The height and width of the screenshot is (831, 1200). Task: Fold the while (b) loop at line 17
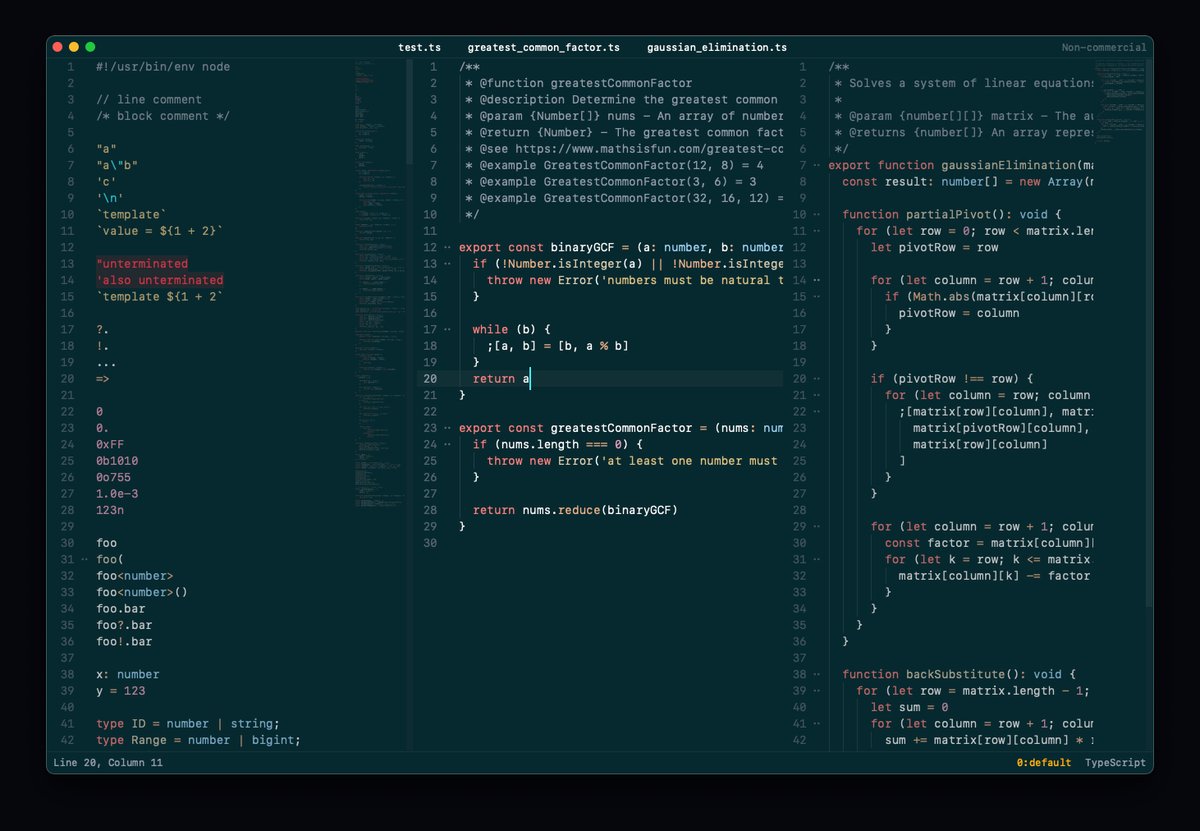[447, 330]
